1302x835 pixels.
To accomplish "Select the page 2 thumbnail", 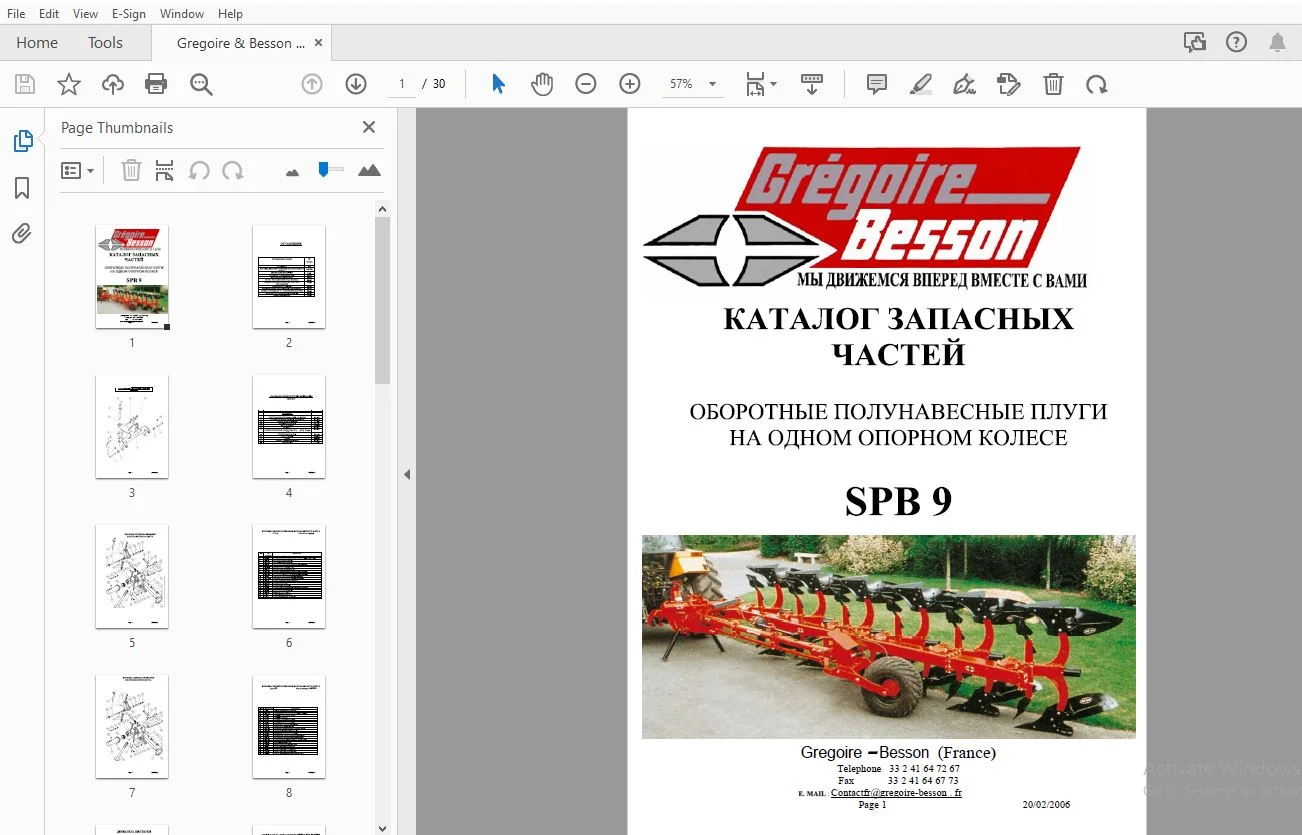I will 289,277.
